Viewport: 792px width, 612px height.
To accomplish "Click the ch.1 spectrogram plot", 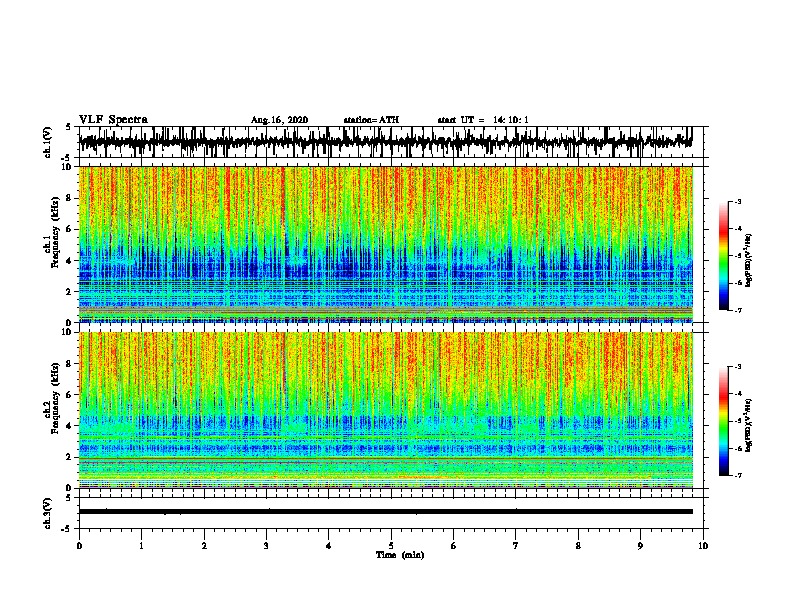I will 386,244.
